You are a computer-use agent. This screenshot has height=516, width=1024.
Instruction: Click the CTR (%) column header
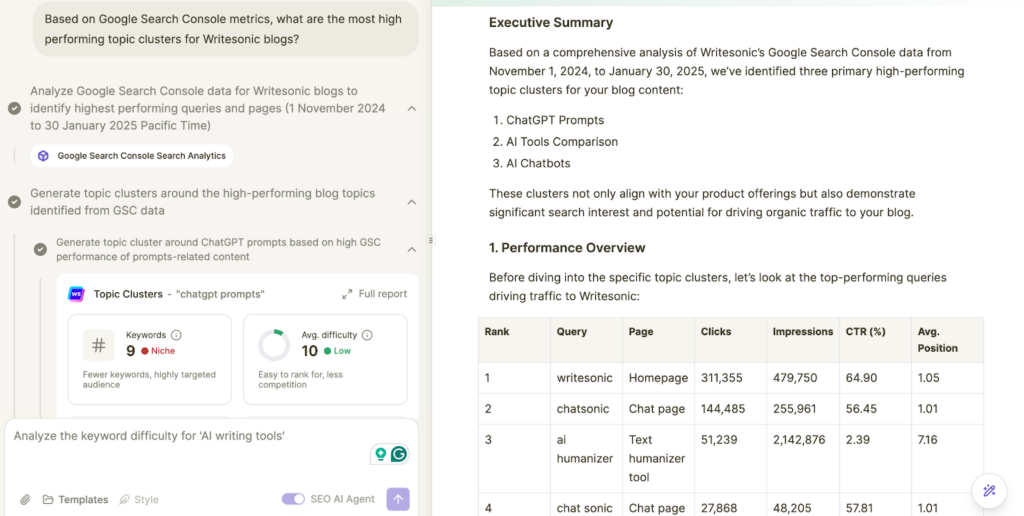coord(875,340)
